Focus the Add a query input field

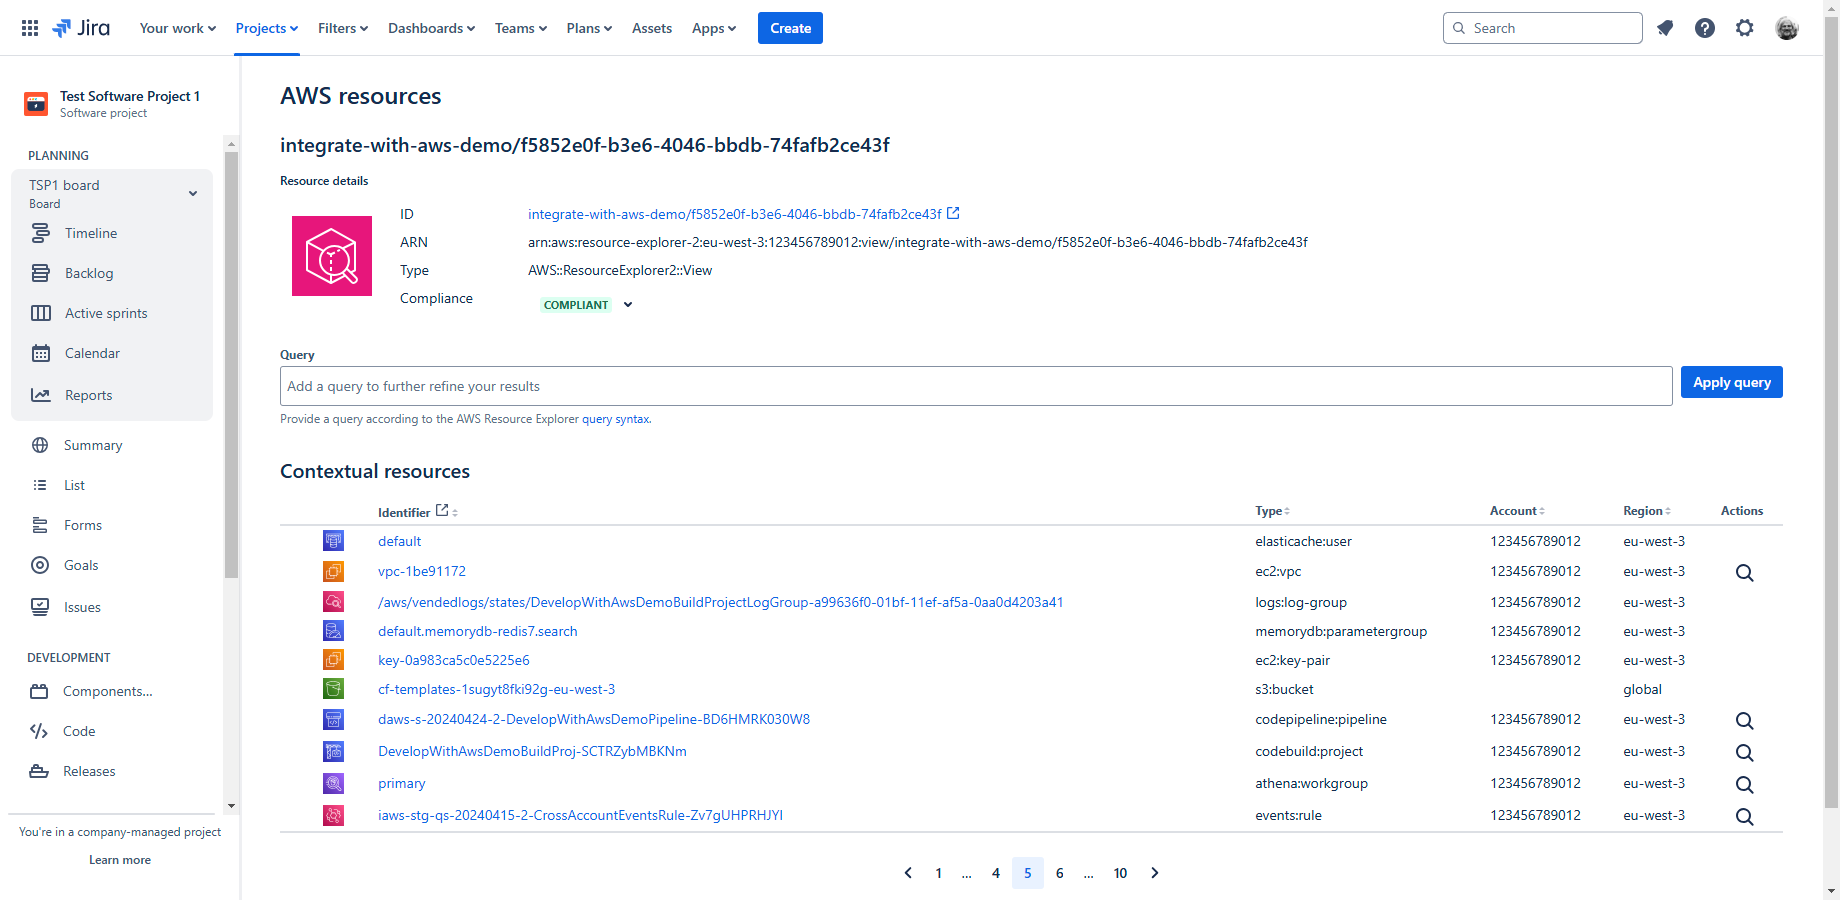pos(976,386)
